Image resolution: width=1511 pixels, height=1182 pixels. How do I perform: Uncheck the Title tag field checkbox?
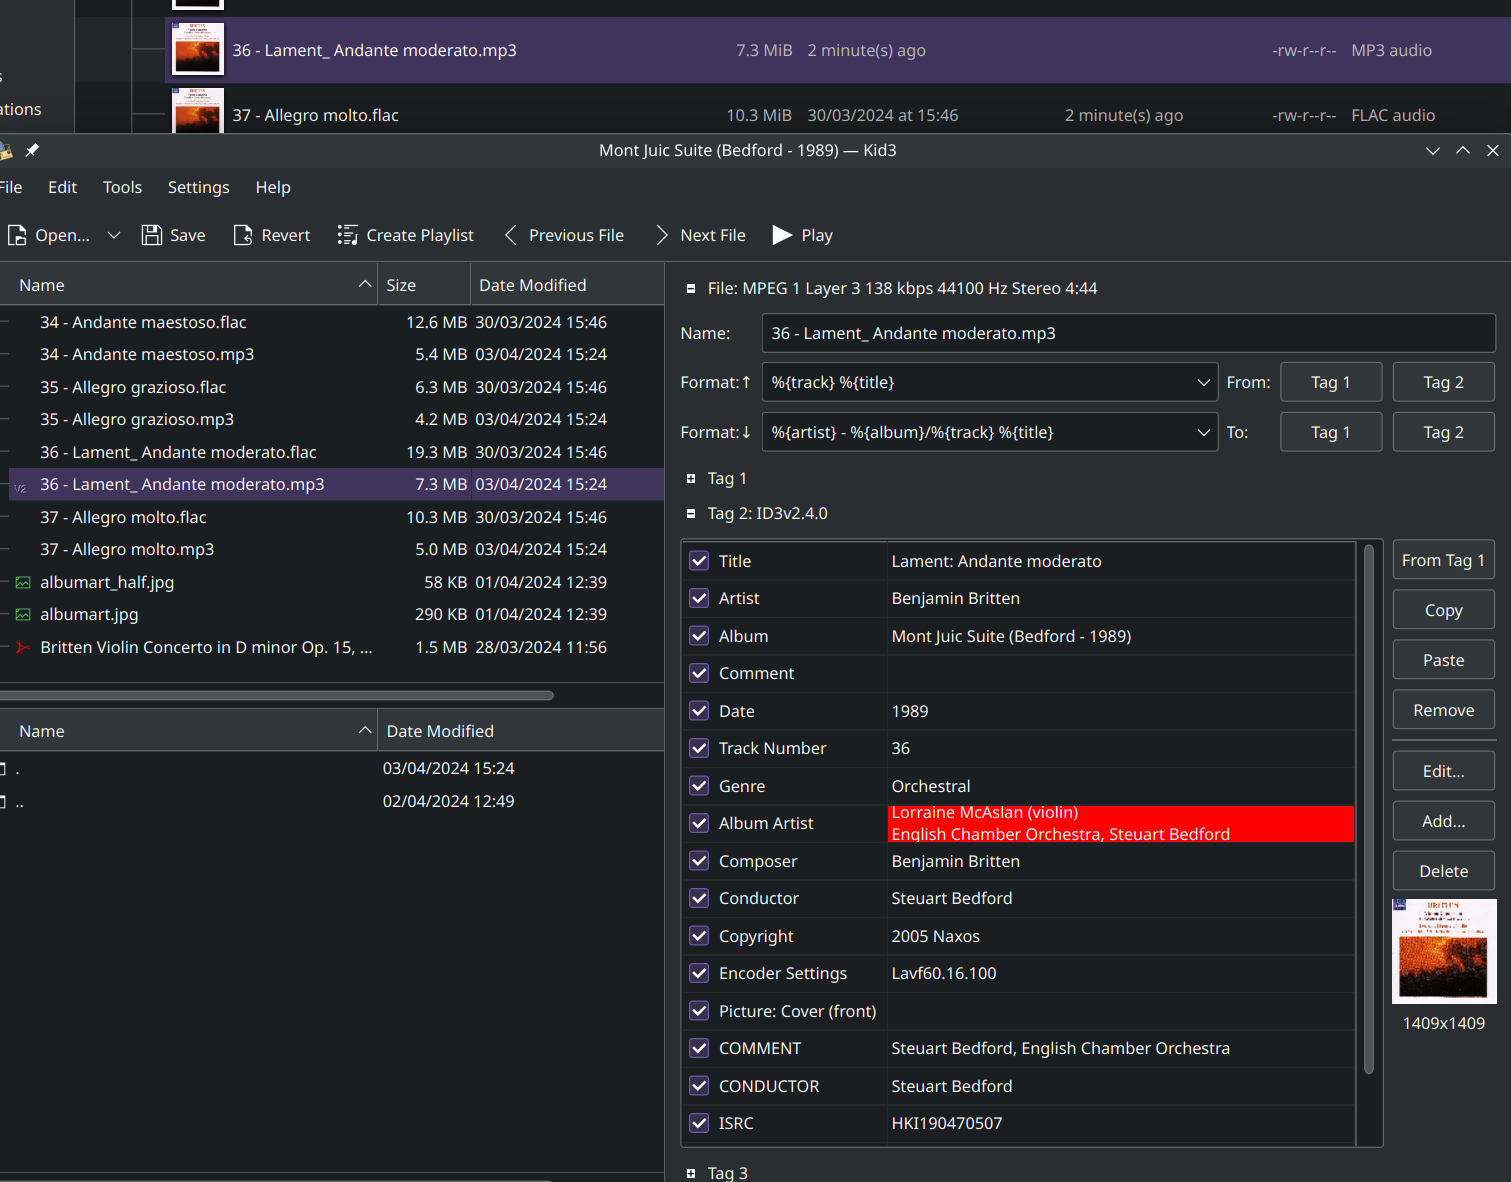pos(699,561)
